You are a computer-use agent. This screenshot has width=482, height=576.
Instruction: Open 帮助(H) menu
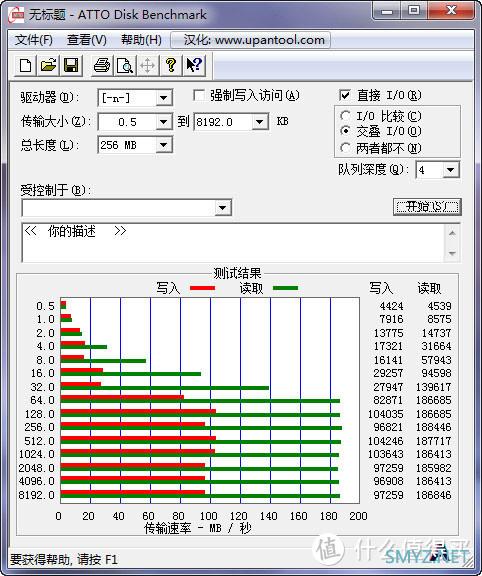click(x=141, y=40)
